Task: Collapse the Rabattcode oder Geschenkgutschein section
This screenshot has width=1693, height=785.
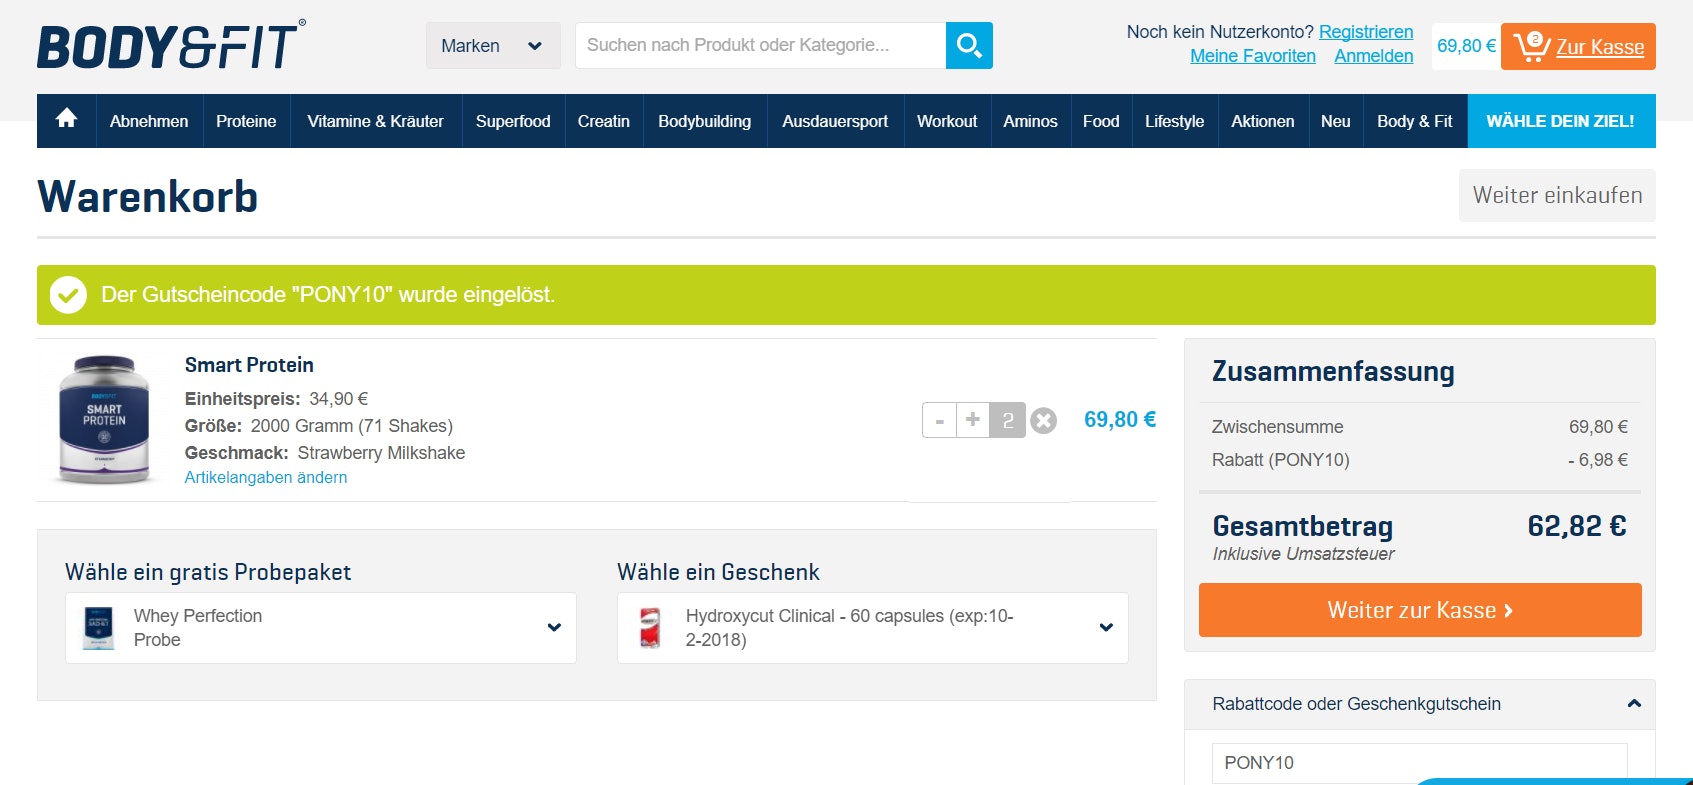Action: [x=1634, y=703]
